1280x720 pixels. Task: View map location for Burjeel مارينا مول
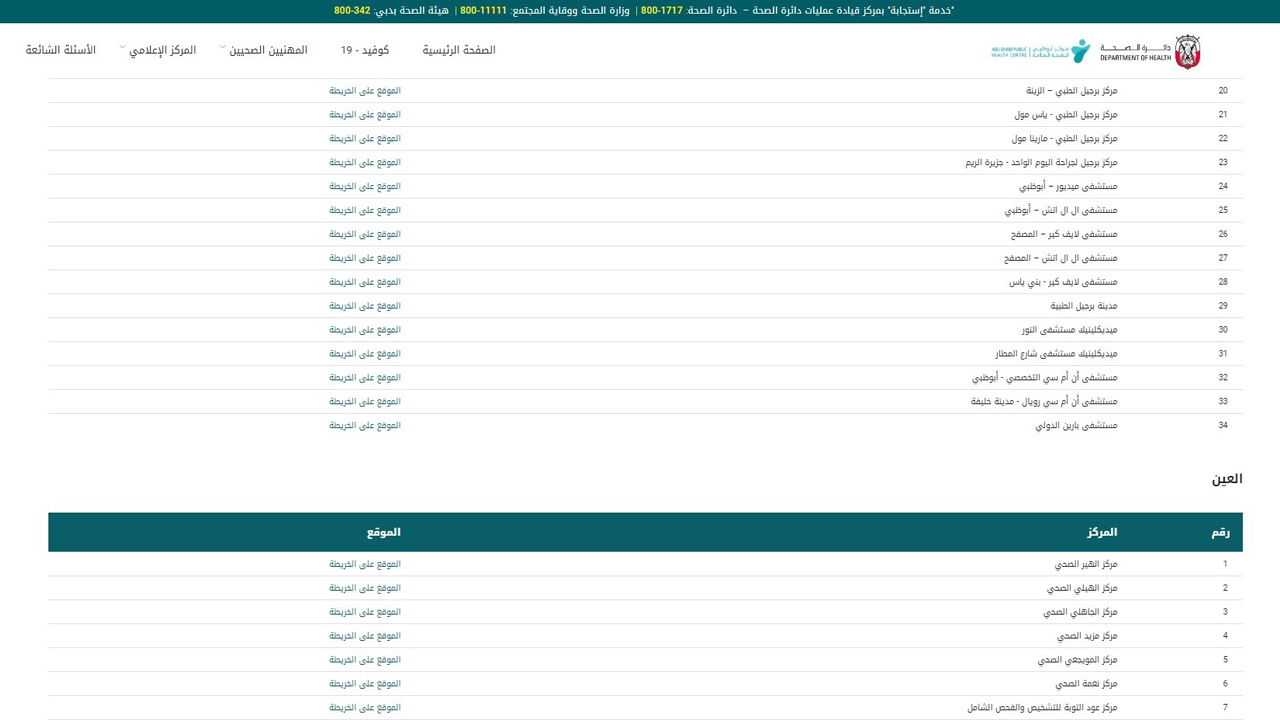(x=365, y=139)
